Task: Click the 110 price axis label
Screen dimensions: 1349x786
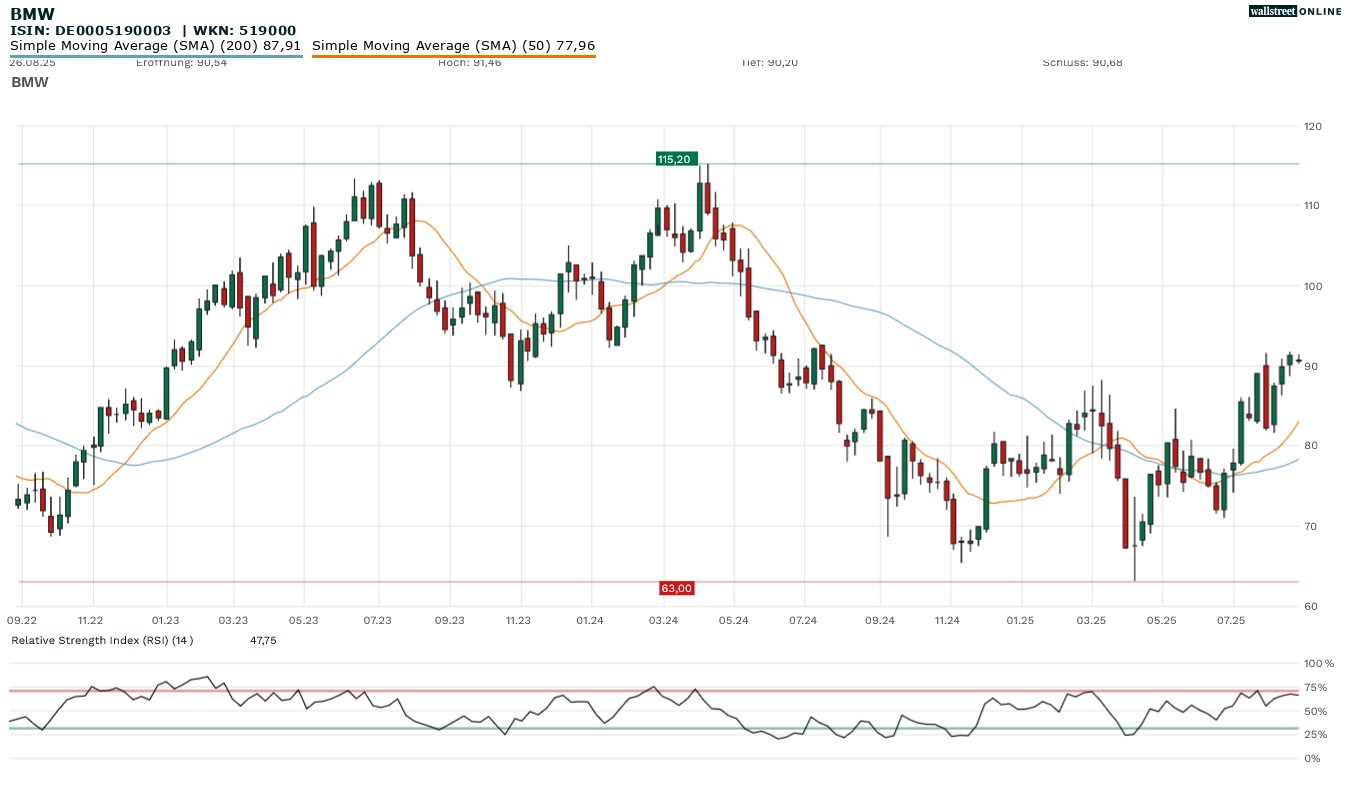Action: [x=1313, y=206]
